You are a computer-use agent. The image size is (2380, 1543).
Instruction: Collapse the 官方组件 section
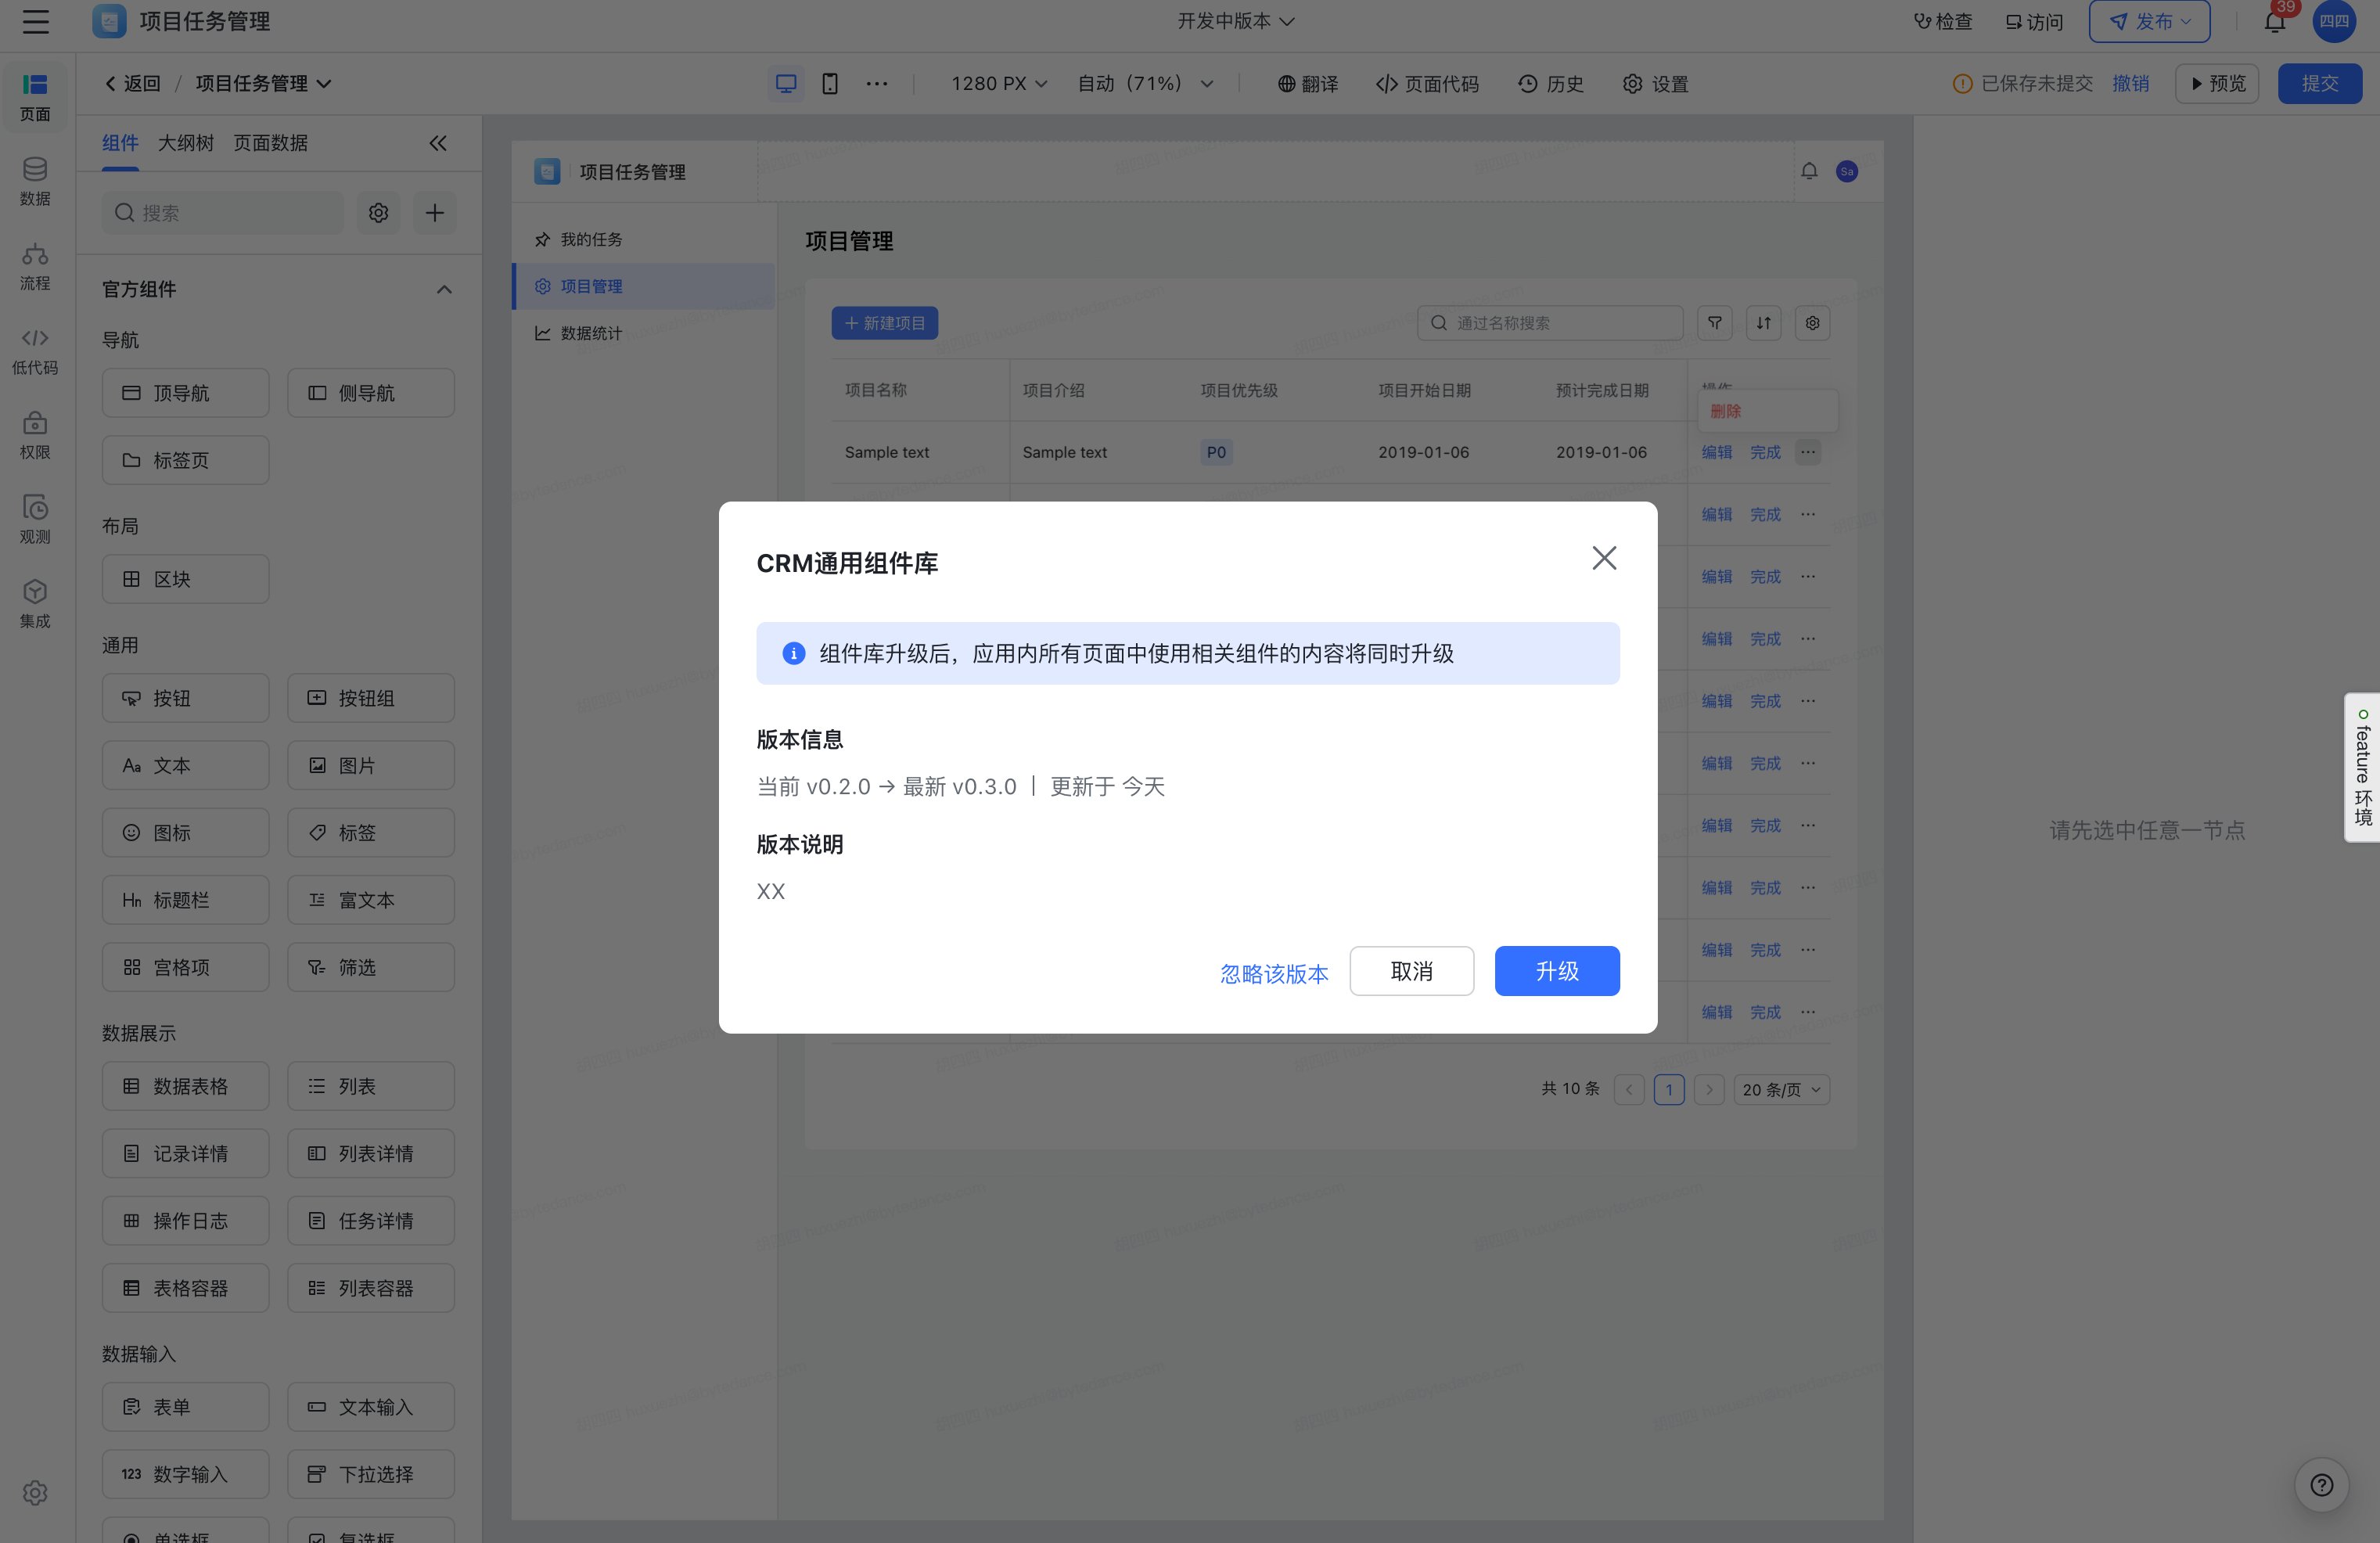tap(444, 289)
